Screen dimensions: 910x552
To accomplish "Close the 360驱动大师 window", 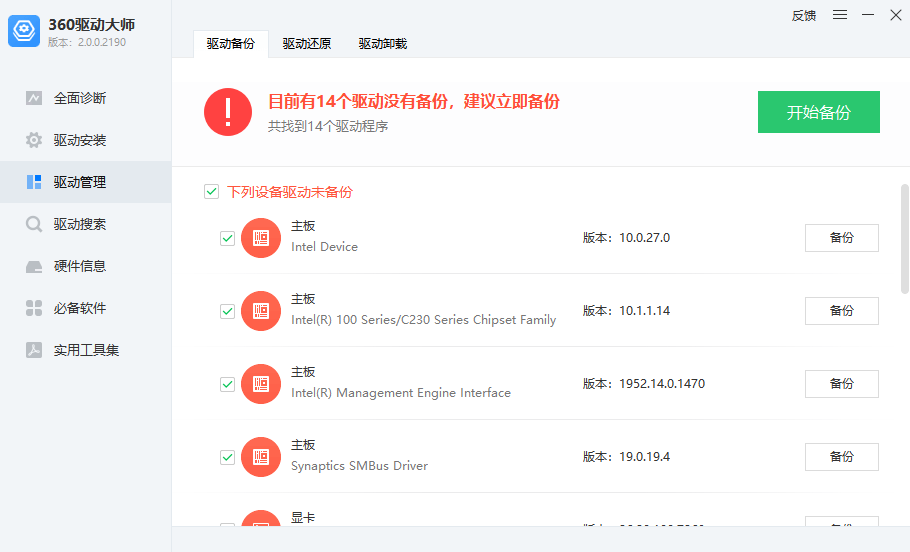I will tap(895, 15).
